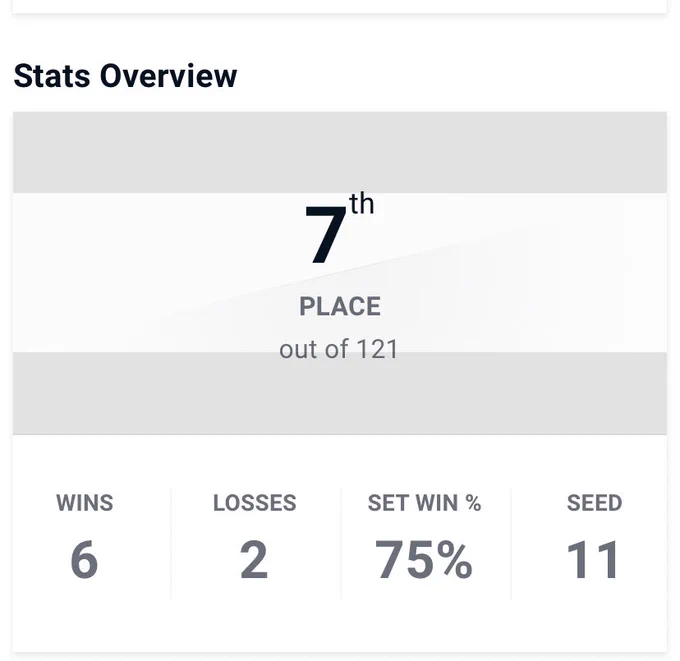The width and height of the screenshot is (680, 661).
Task: Click the SET WIN % label
Action: (425, 503)
